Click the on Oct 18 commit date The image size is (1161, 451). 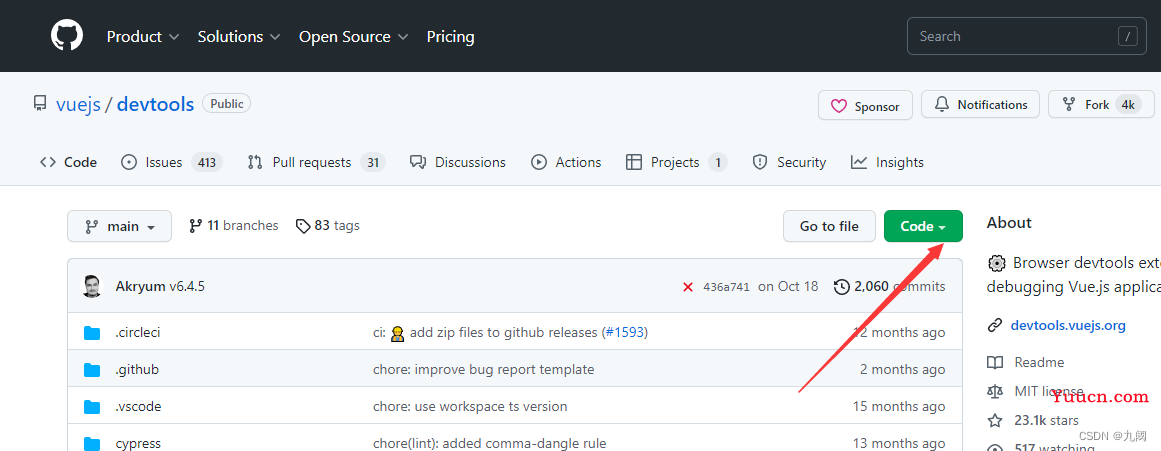coord(788,286)
